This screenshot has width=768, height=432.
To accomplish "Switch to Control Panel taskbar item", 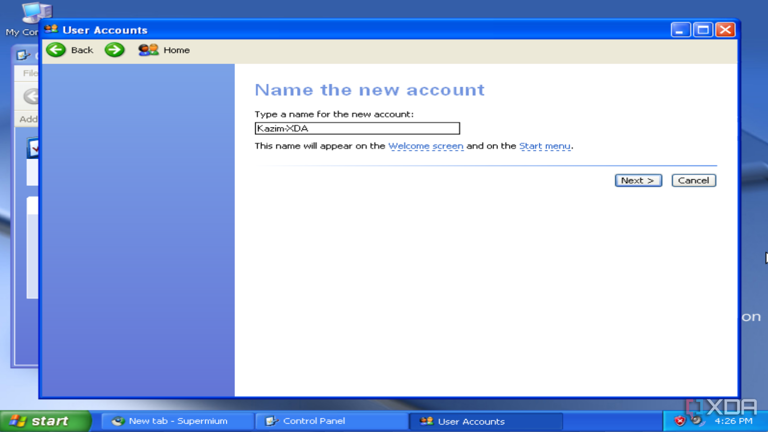I will pos(331,421).
